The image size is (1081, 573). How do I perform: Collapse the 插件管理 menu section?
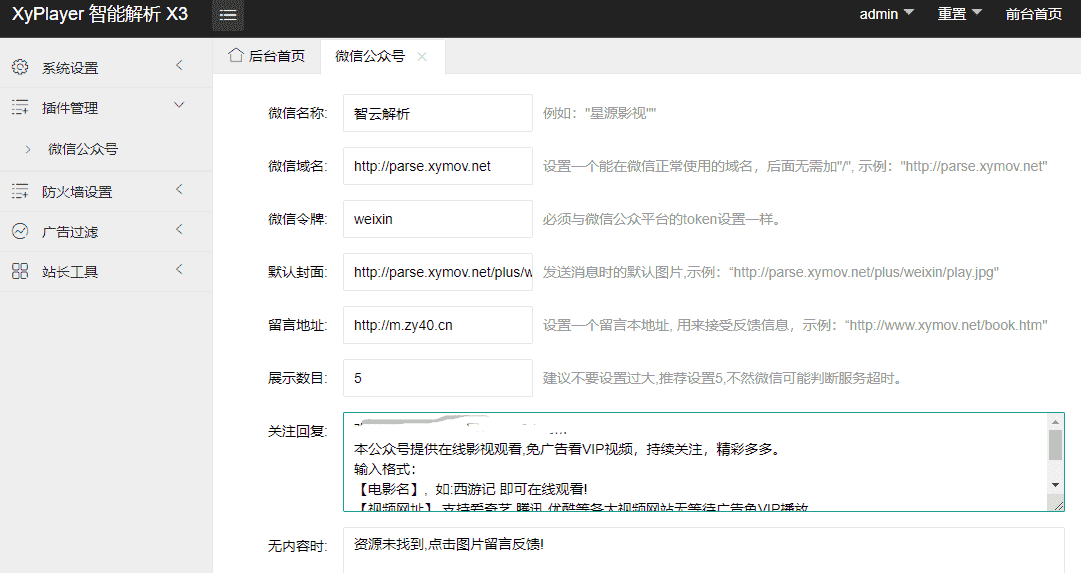click(179, 105)
